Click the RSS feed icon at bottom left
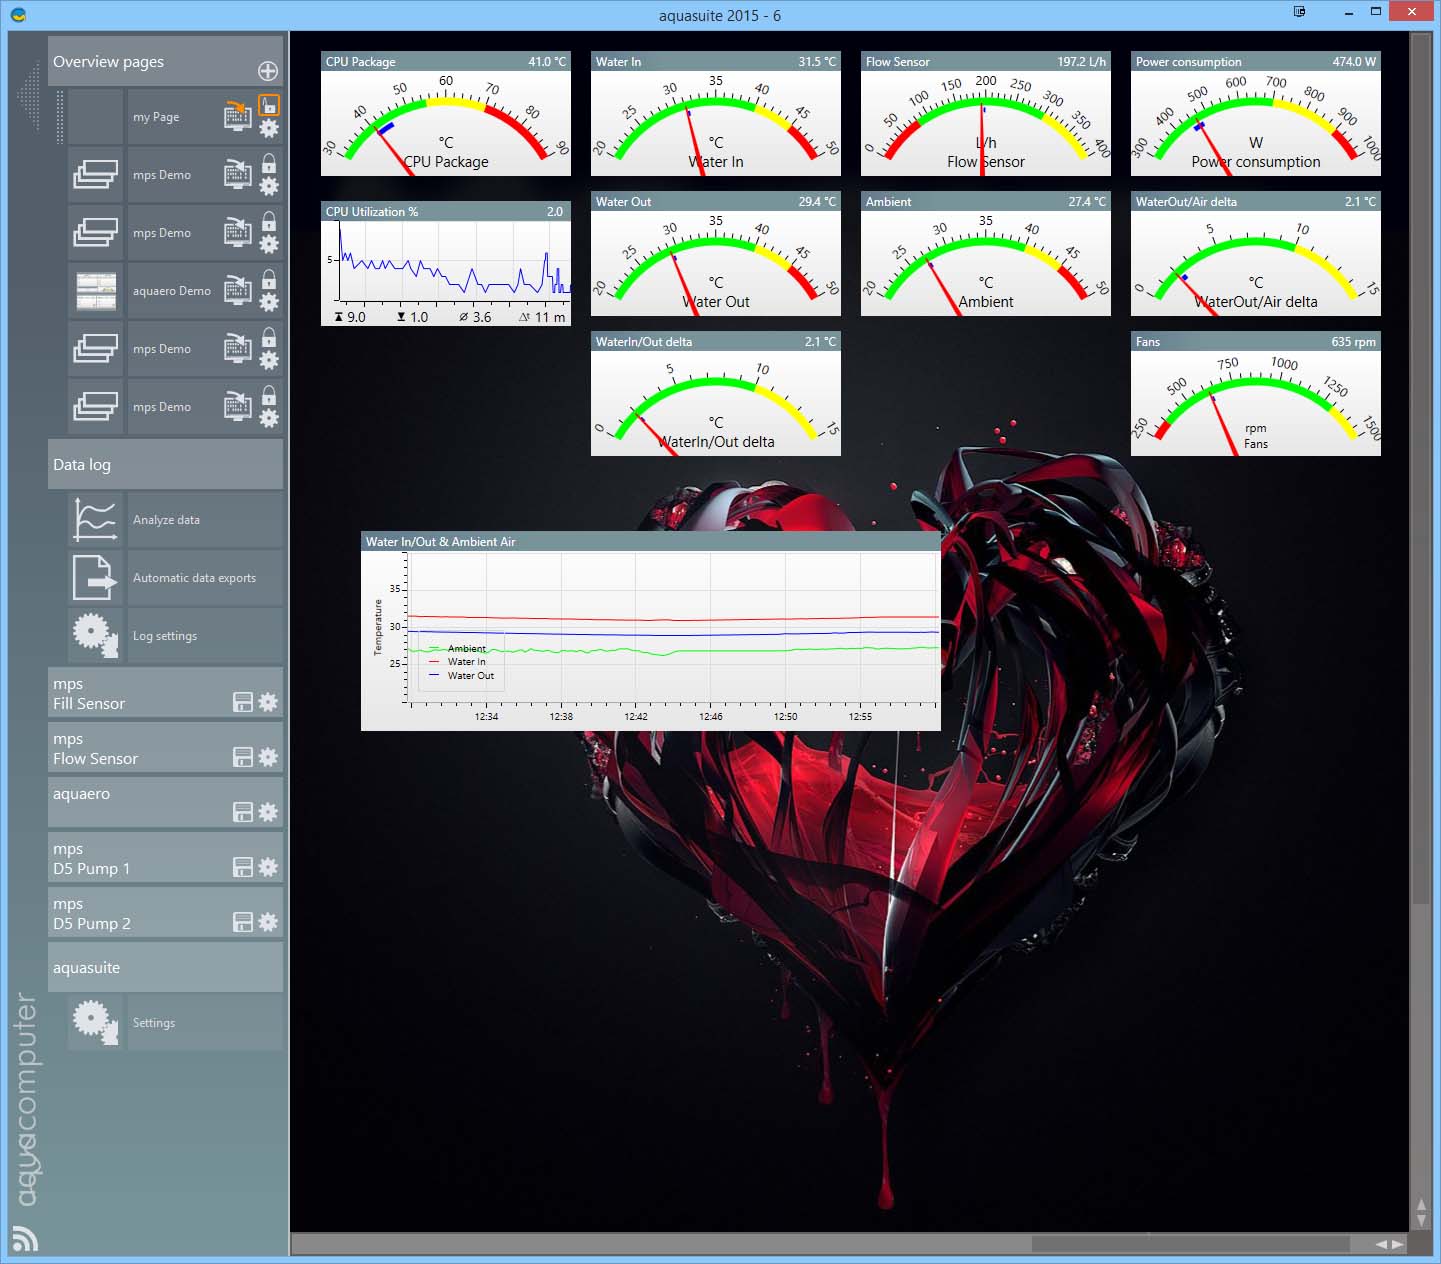Image resolution: width=1441 pixels, height=1264 pixels. (x=25, y=1238)
